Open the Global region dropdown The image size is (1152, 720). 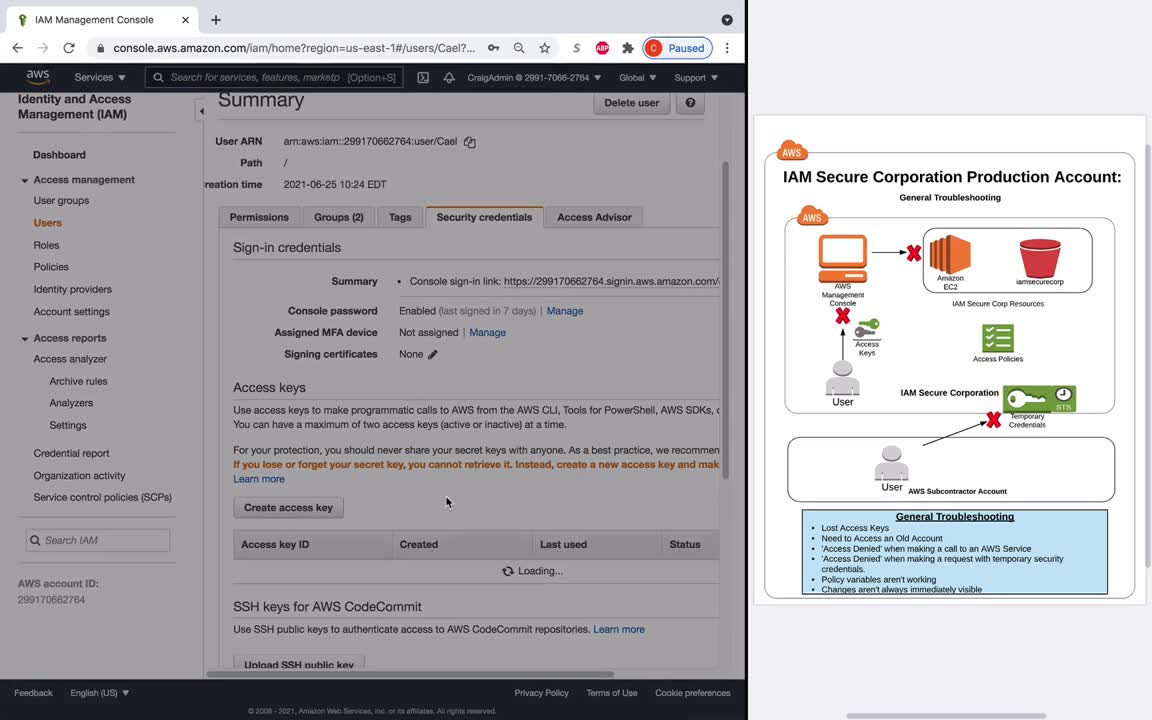637,77
